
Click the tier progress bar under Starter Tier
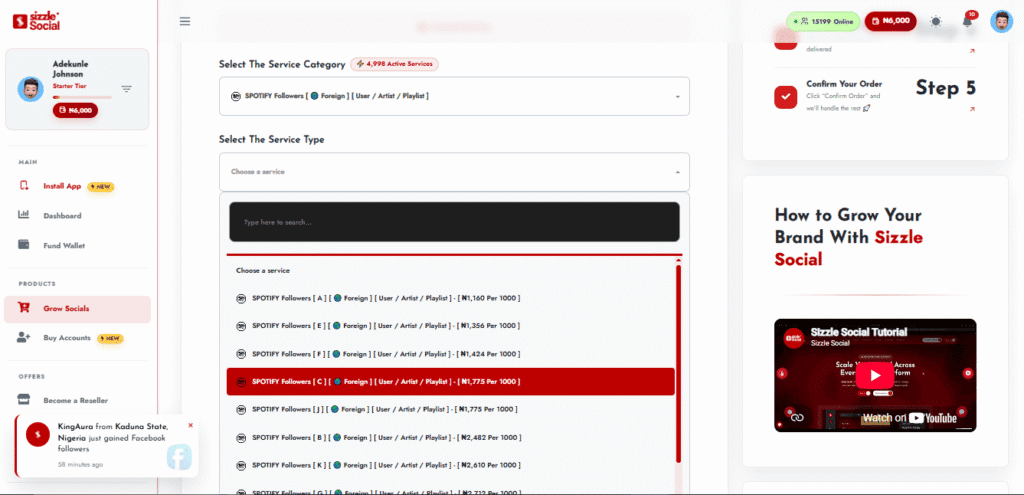point(82,97)
